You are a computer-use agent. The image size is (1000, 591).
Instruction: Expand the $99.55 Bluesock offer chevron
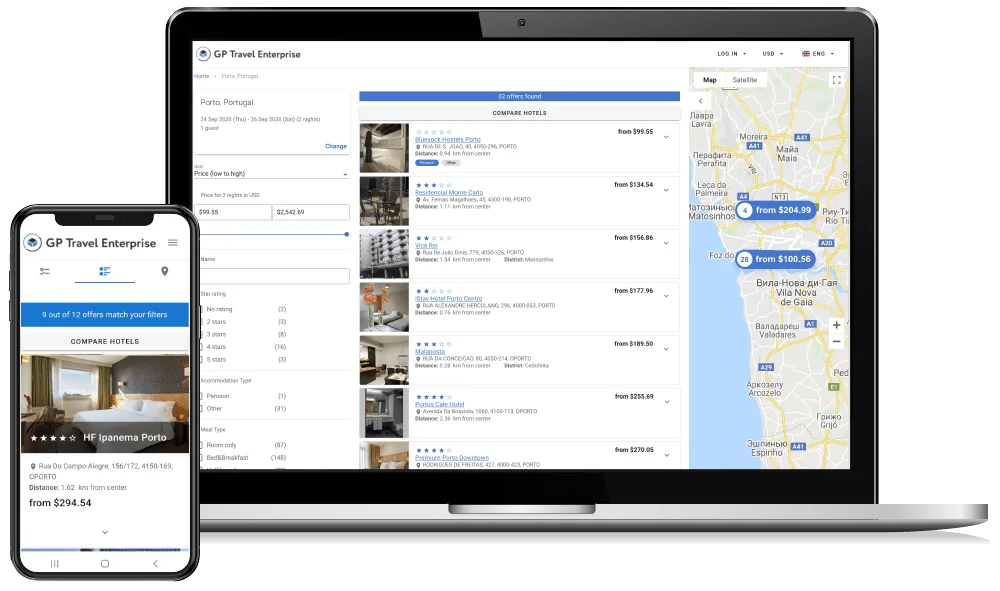[x=666, y=137]
